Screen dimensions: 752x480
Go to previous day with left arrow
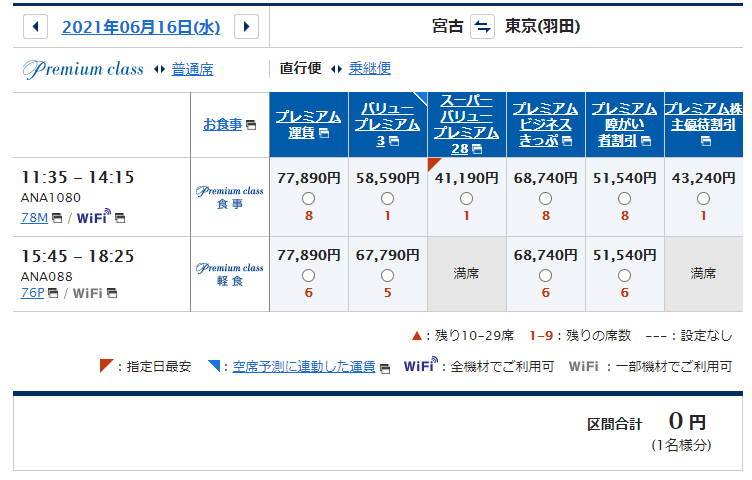click(x=35, y=26)
